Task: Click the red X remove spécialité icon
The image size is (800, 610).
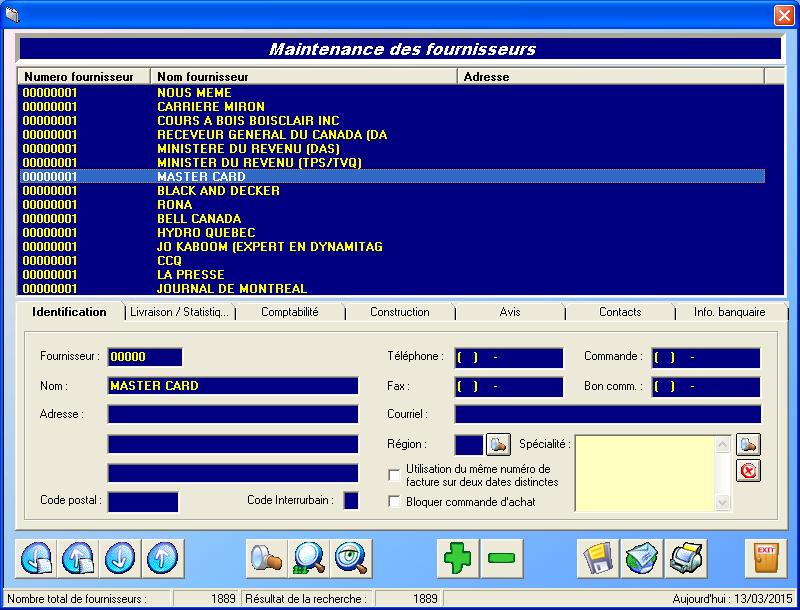Action: pos(748,470)
